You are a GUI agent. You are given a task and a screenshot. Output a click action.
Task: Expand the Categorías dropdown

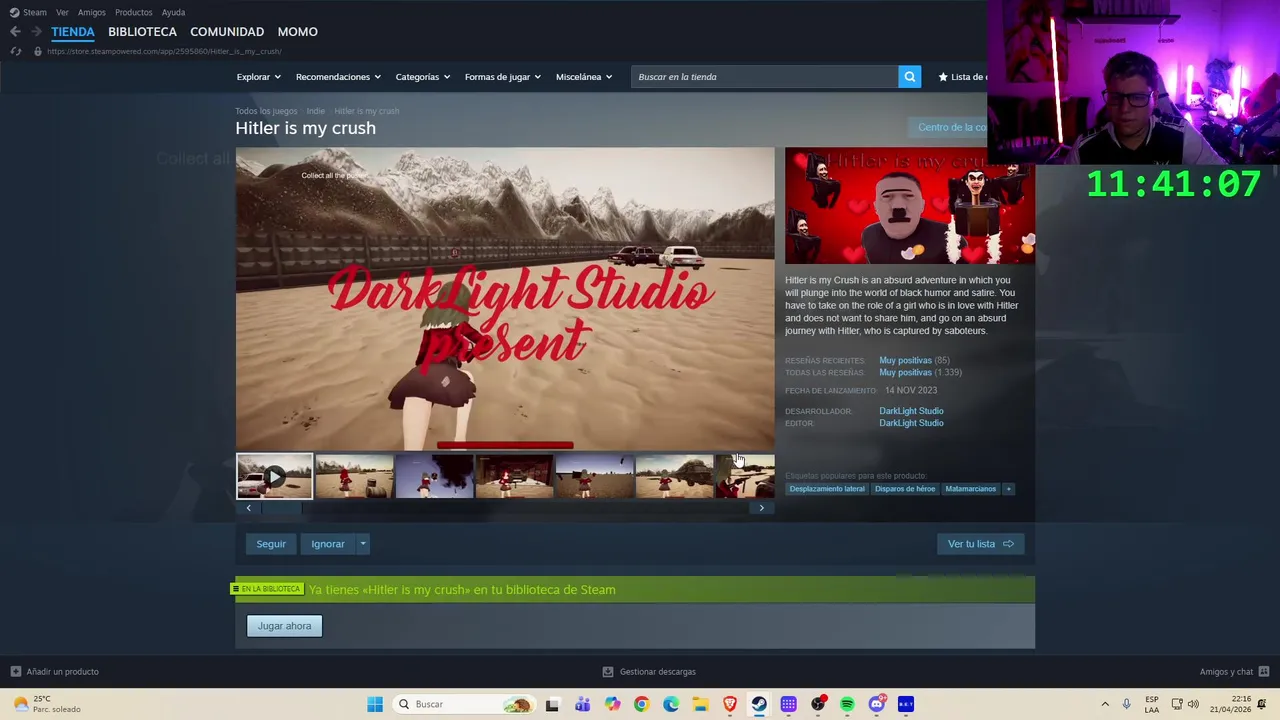point(422,77)
